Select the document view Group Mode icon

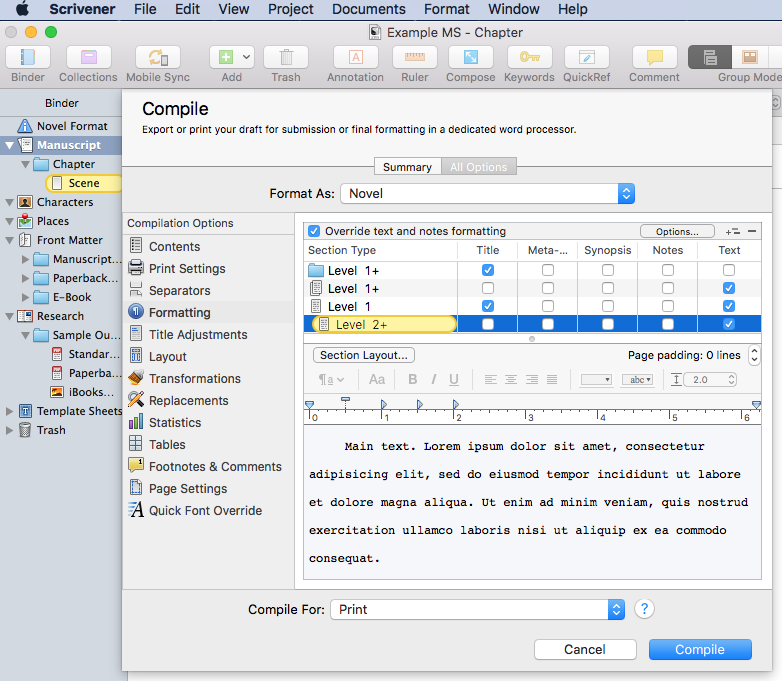point(710,57)
